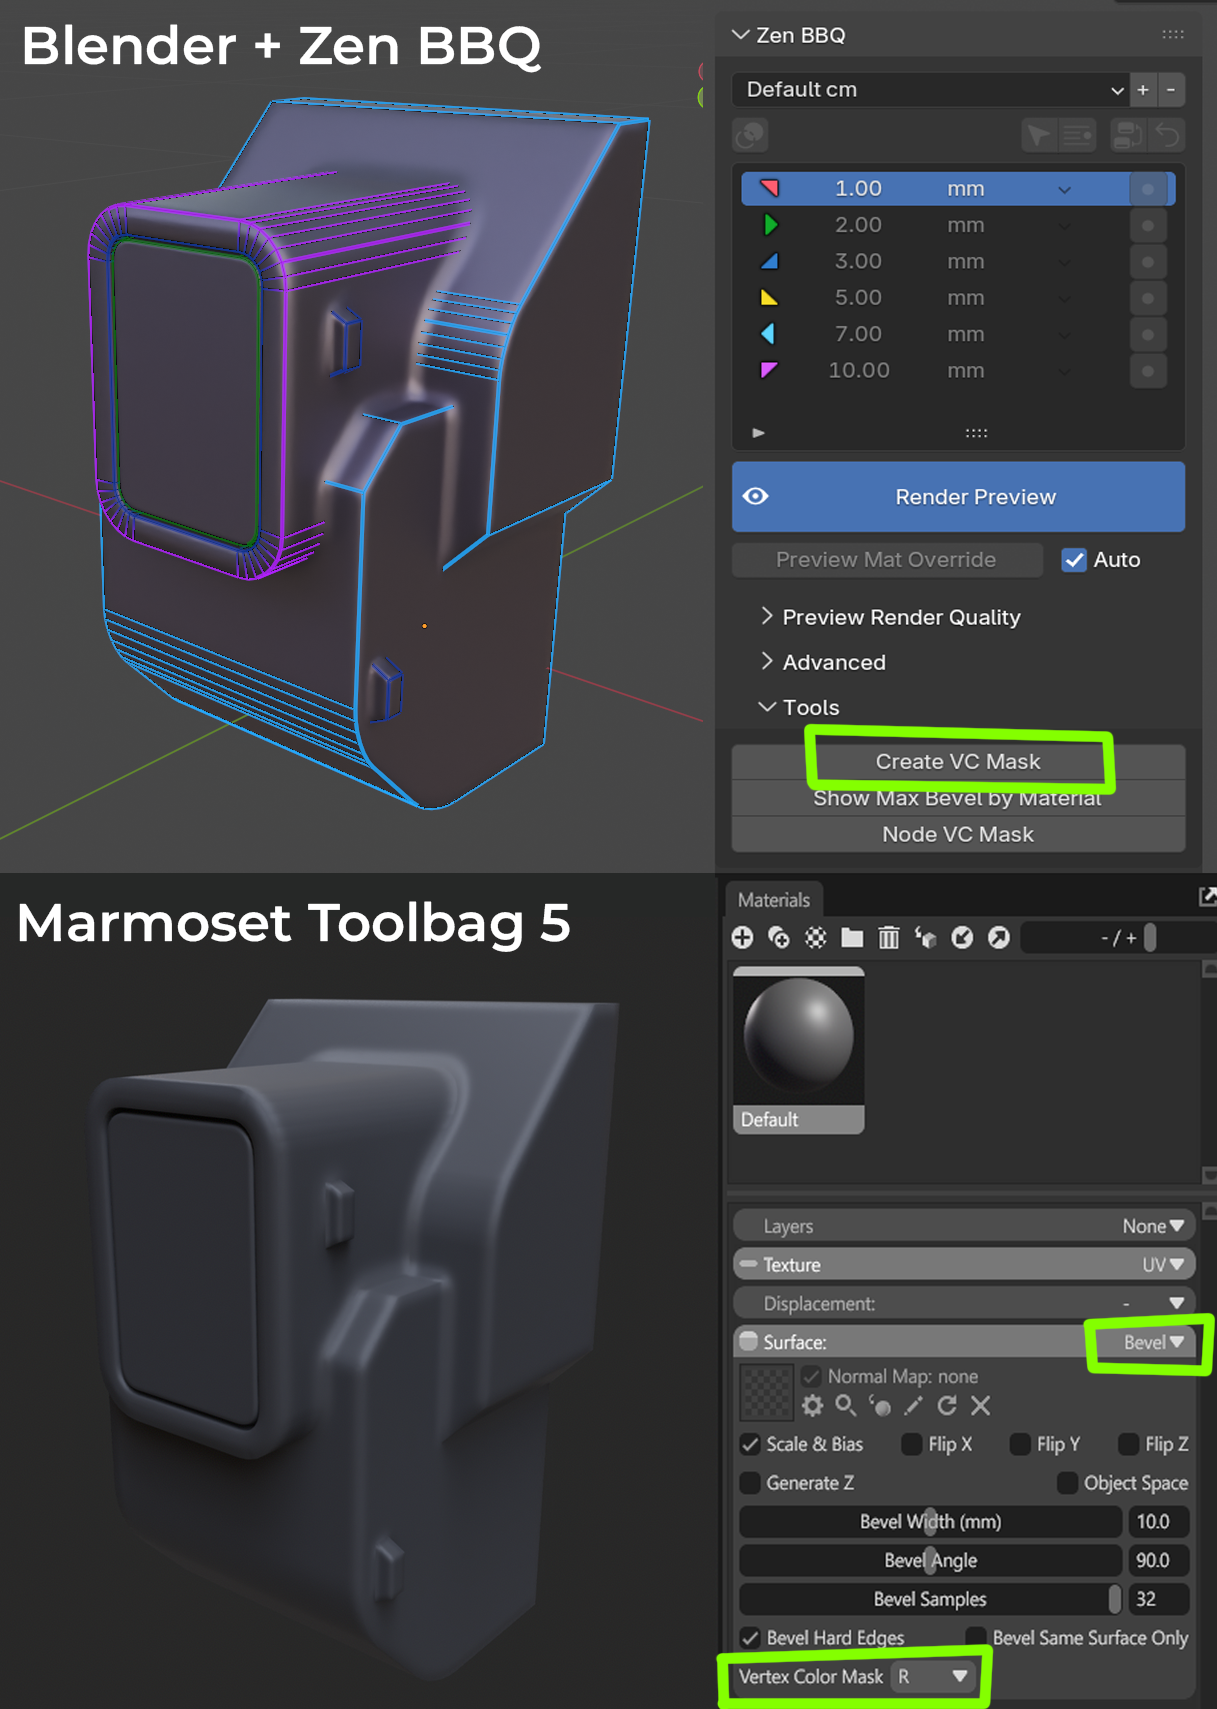This screenshot has height=1709, width=1217.
Task: Duplicate material icon in Materials toolbar
Action: pyautogui.click(x=779, y=937)
